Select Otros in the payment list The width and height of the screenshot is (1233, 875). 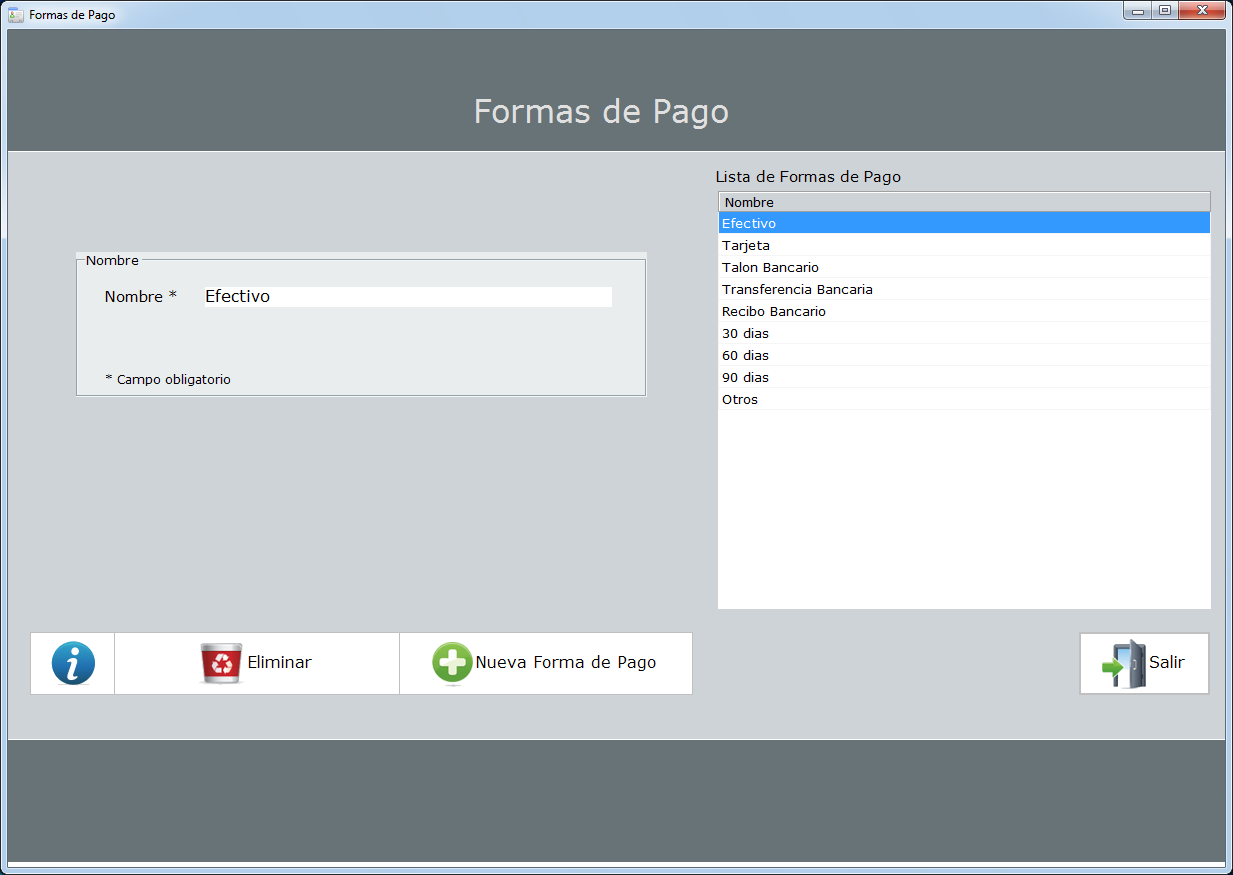[x=963, y=399]
